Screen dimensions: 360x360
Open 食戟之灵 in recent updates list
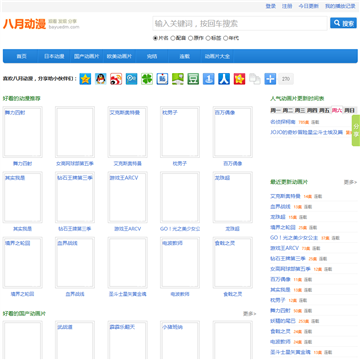coord(280,331)
